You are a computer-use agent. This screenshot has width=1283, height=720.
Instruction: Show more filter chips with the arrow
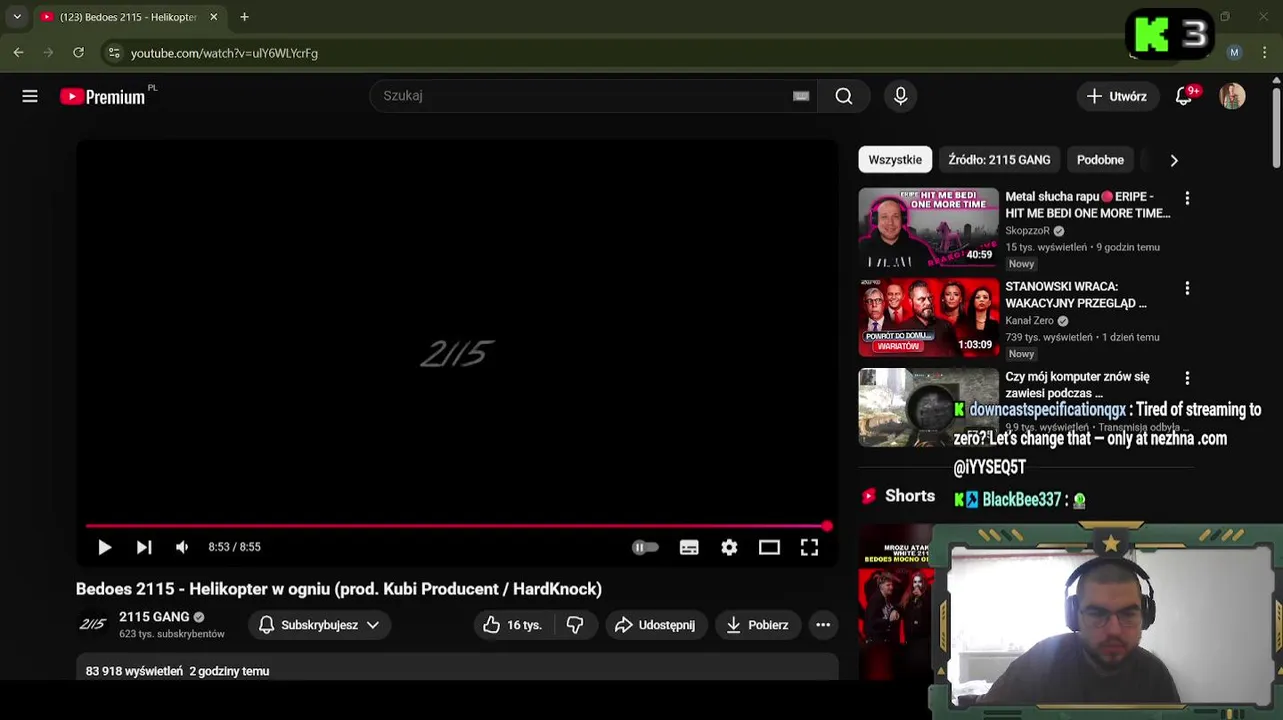(1174, 160)
